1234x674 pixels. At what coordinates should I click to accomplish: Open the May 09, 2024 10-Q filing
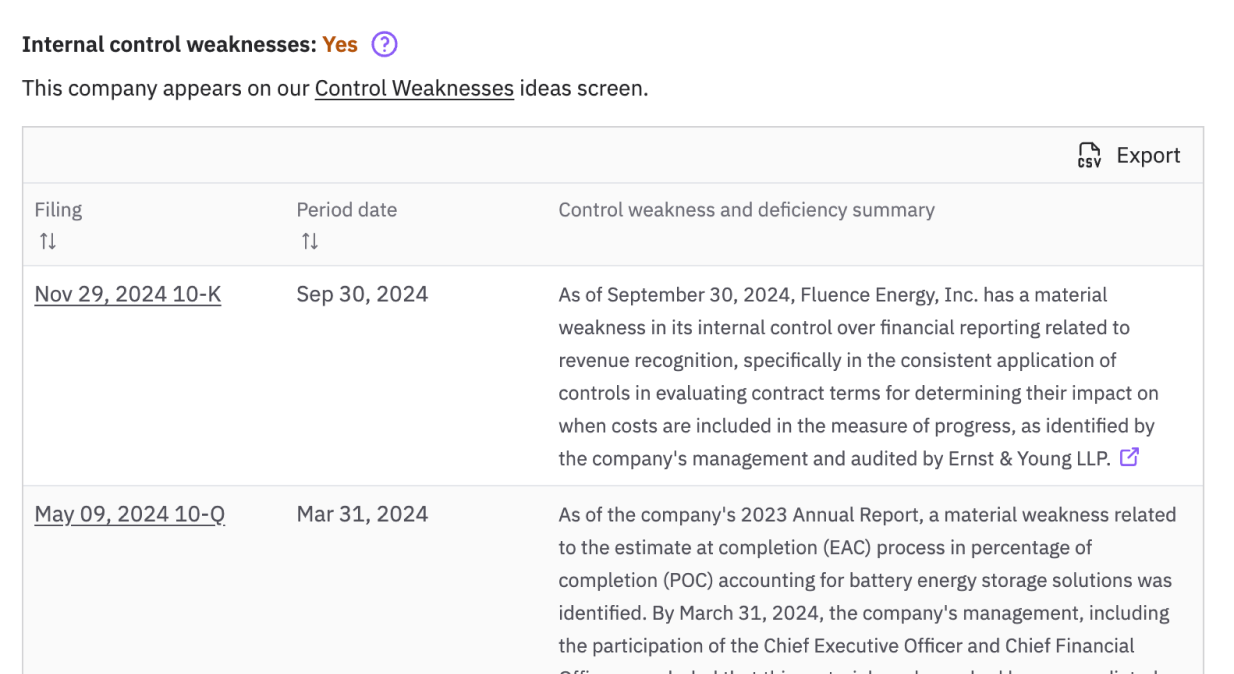[130, 514]
